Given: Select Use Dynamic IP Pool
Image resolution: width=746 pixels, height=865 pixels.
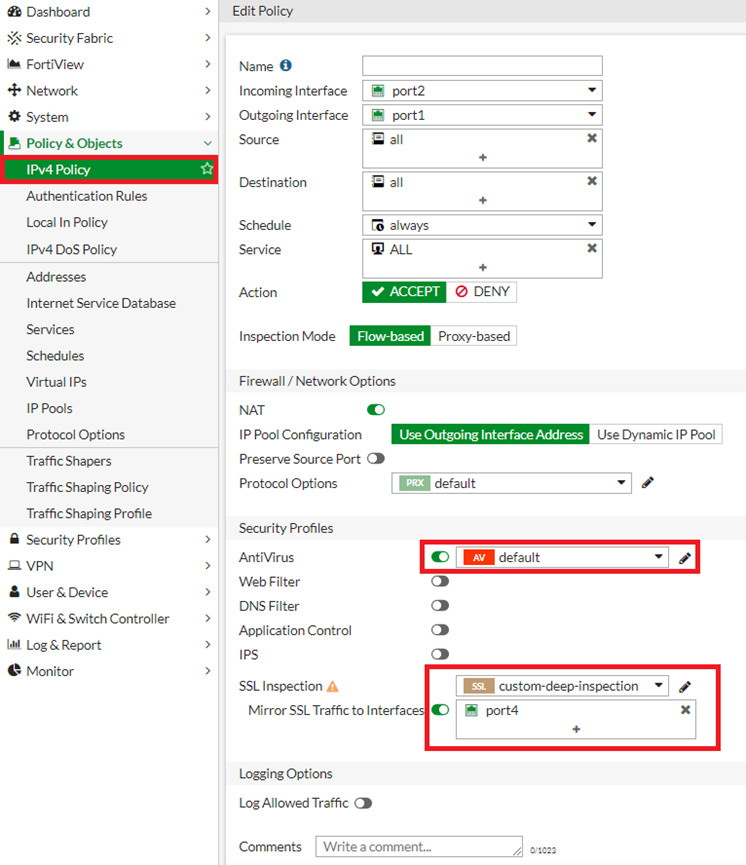Looking at the screenshot, I should point(656,435).
